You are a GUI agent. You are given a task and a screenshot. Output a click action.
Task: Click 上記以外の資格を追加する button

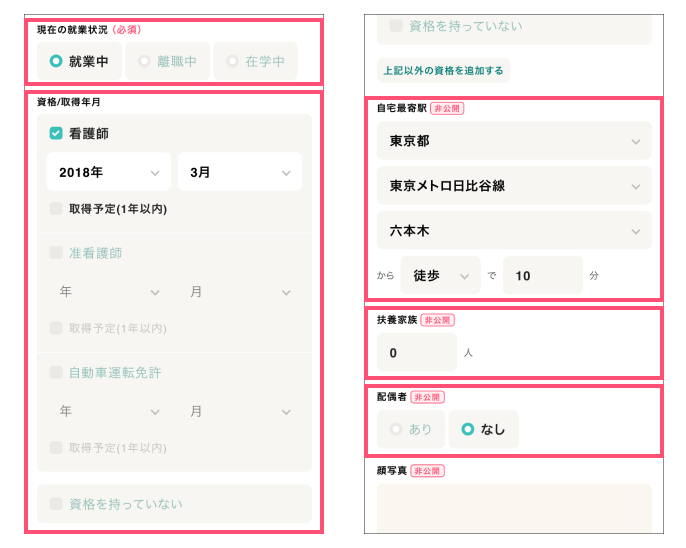(x=443, y=71)
